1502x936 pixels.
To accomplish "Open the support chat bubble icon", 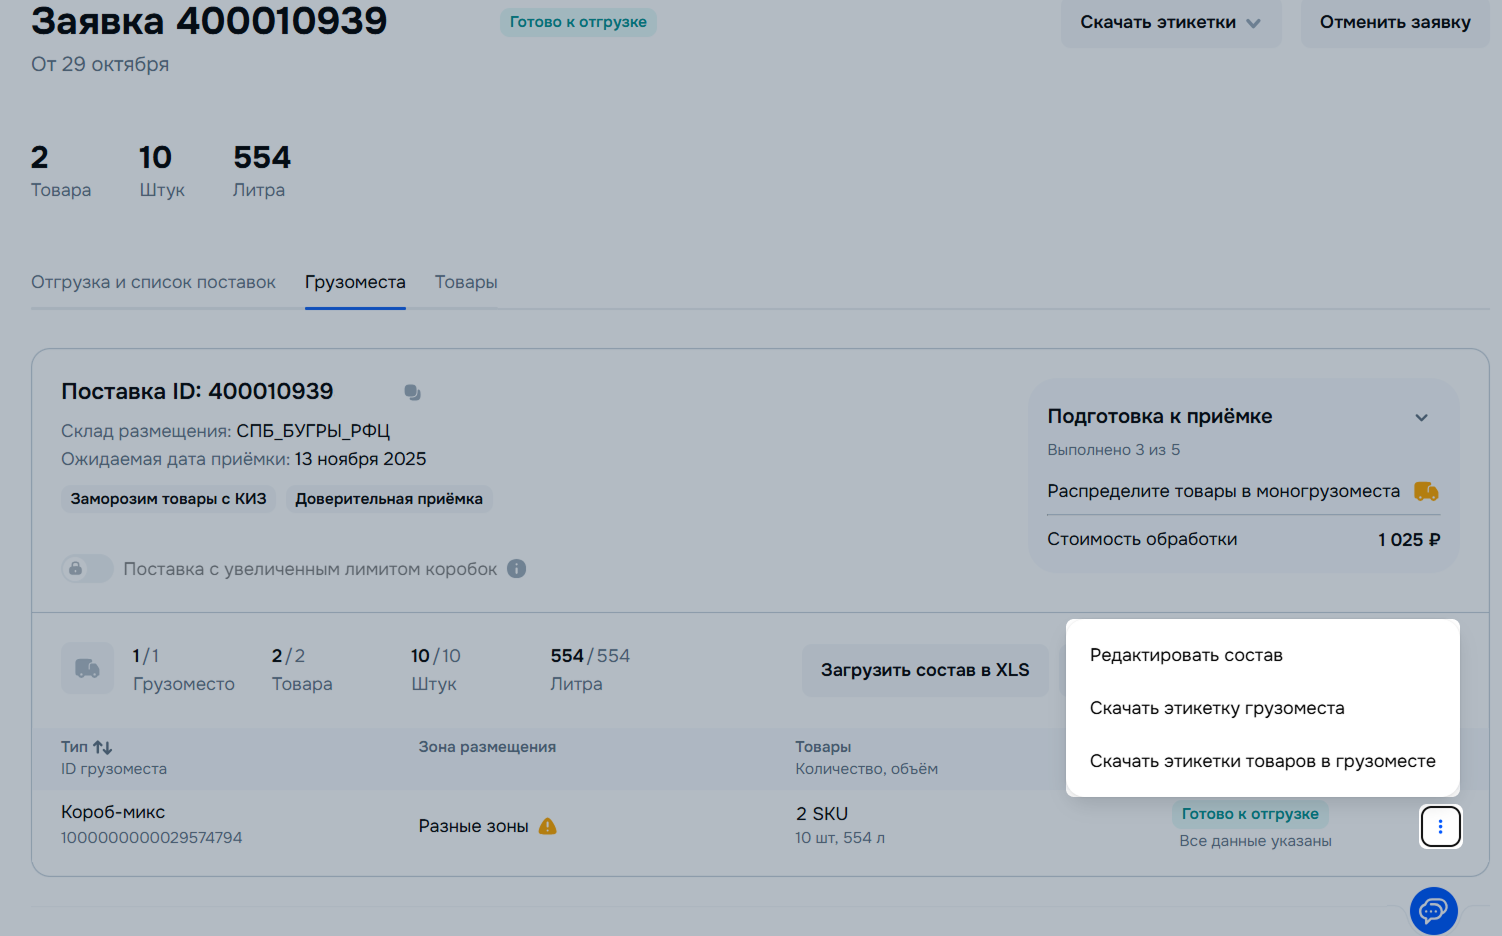I will (1433, 910).
